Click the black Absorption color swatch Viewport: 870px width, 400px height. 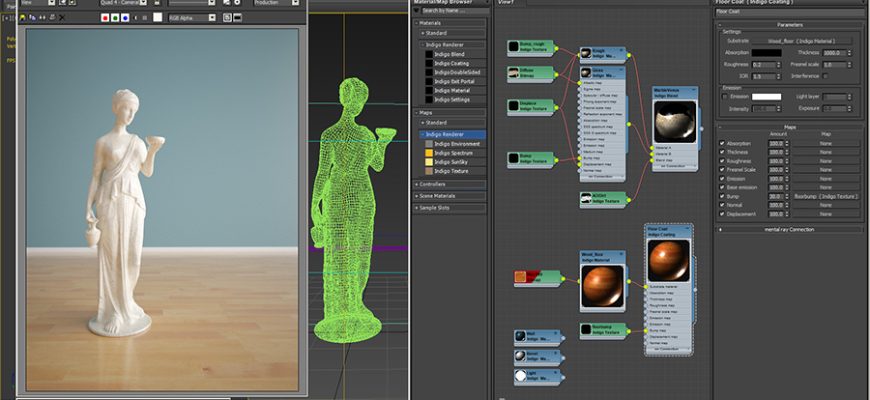[767, 52]
